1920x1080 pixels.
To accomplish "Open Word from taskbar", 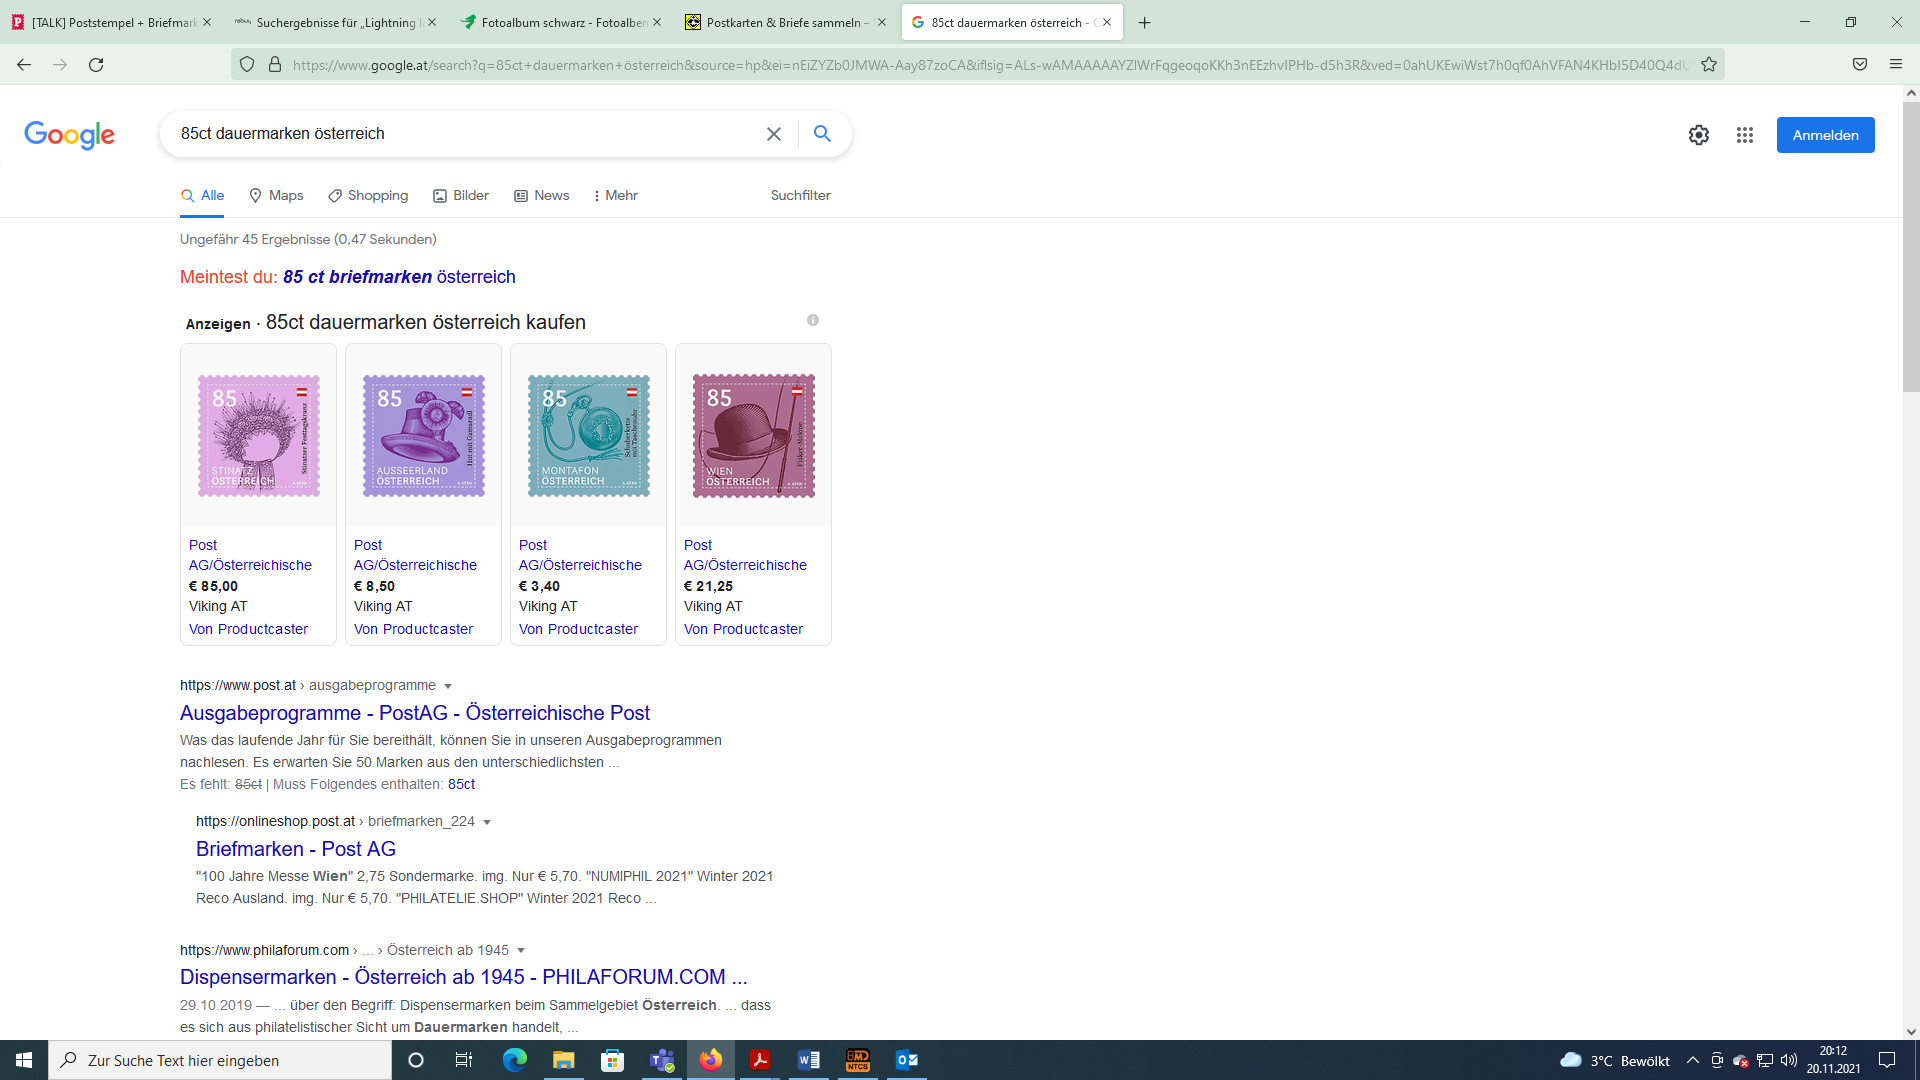I will pos(809,1060).
